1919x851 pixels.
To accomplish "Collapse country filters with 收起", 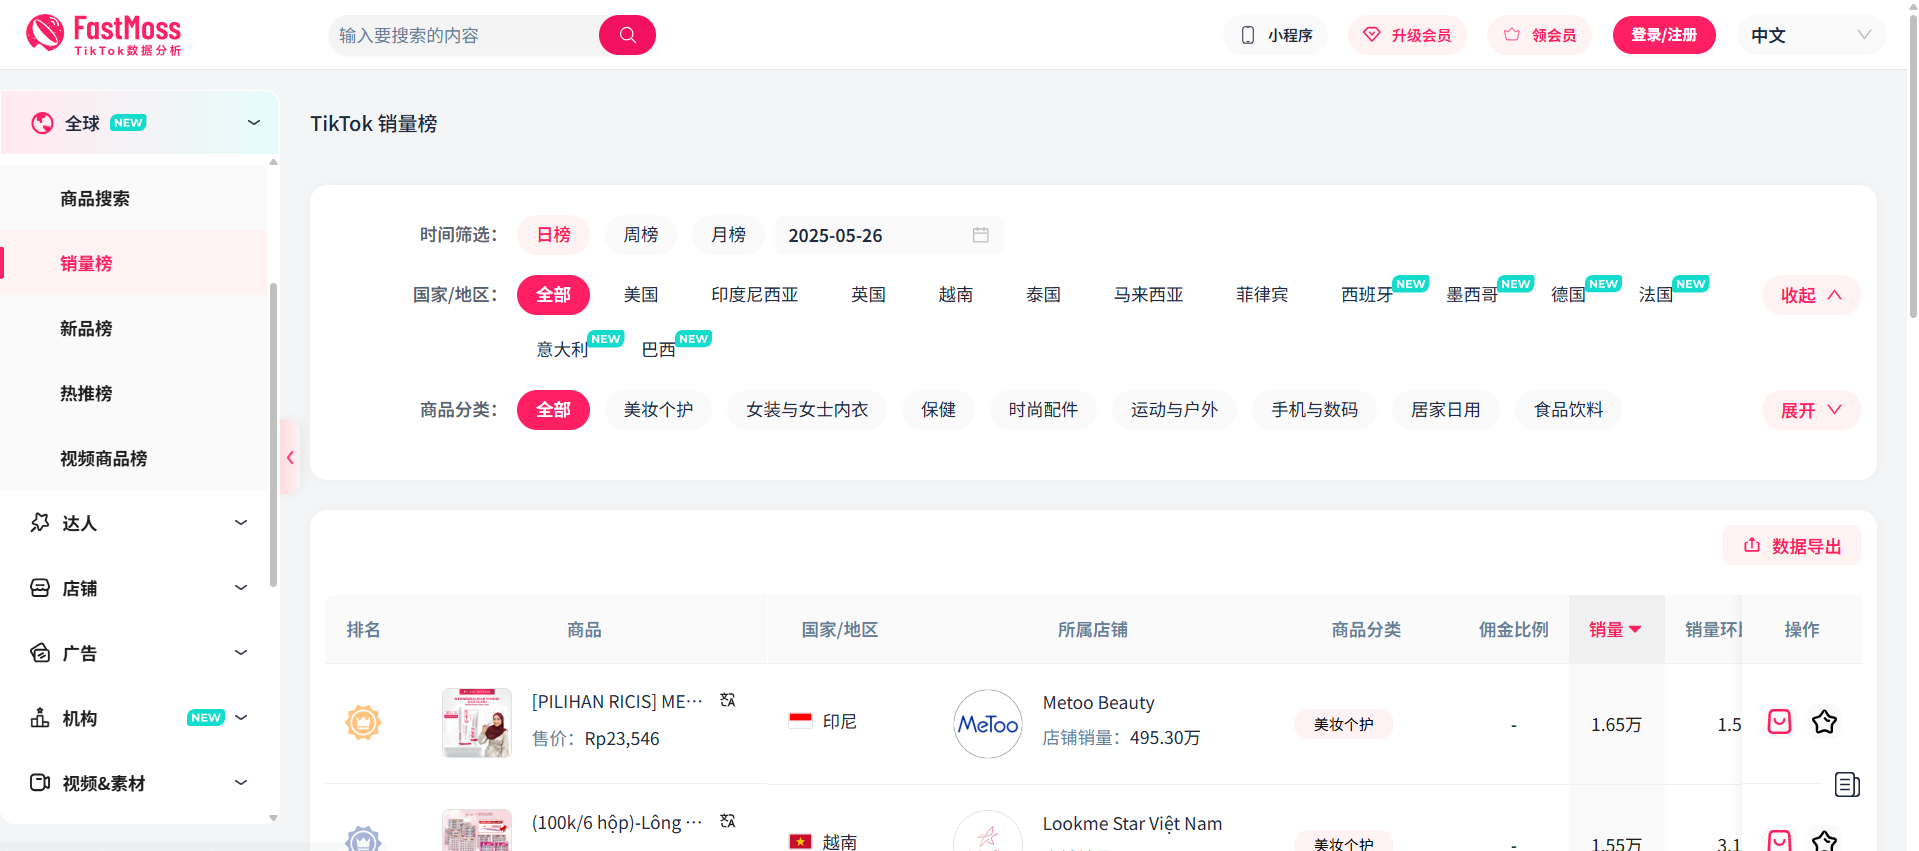I will tap(1811, 295).
